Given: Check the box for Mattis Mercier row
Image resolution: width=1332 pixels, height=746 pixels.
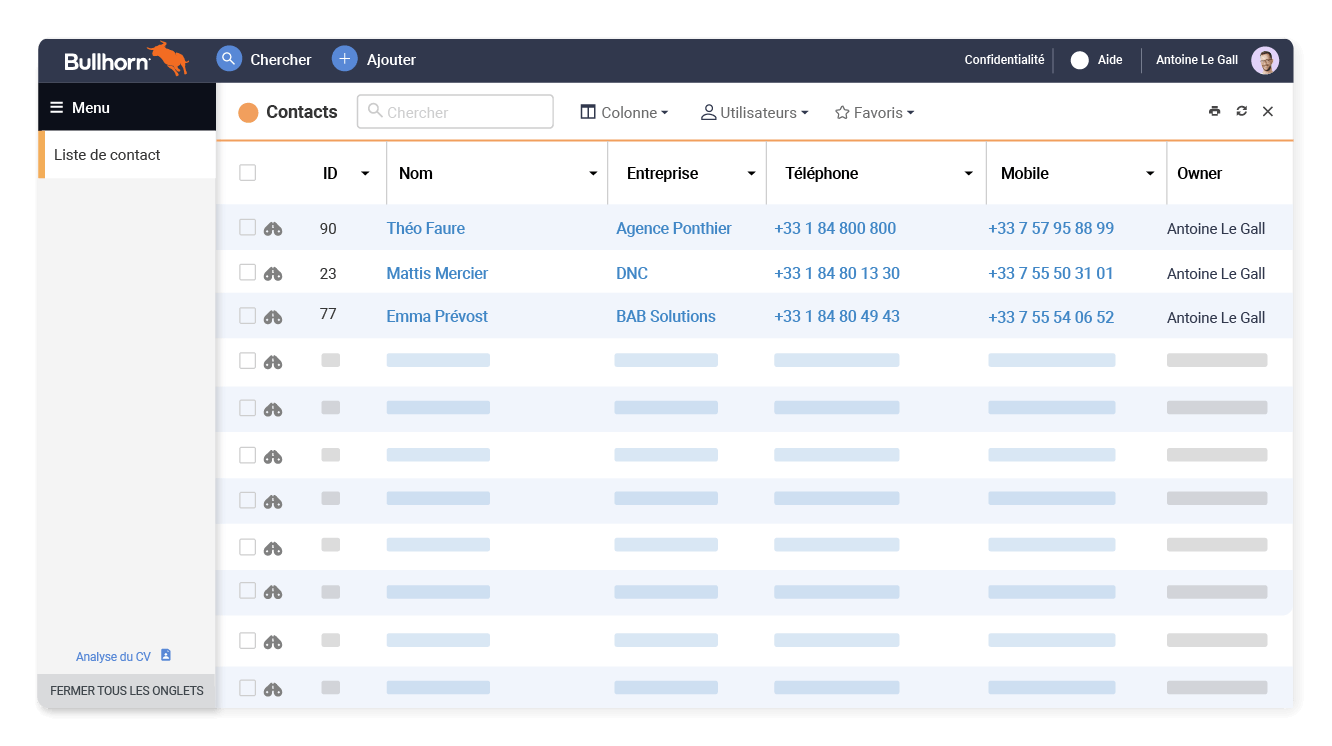Looking at the screenshot, I should [x=248, y=272].
